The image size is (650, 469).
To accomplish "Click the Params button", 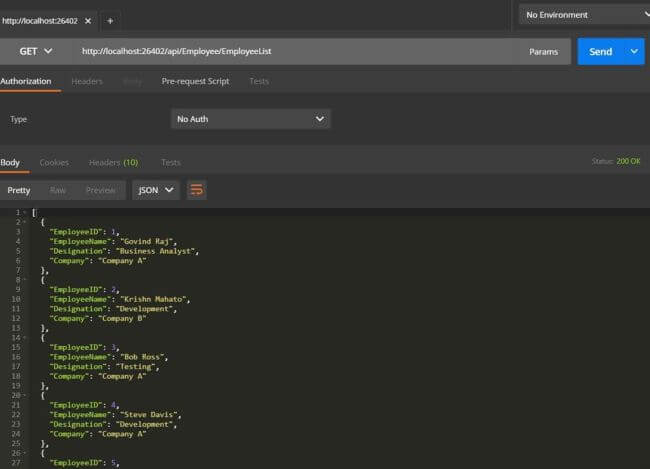I will [543, 51].
